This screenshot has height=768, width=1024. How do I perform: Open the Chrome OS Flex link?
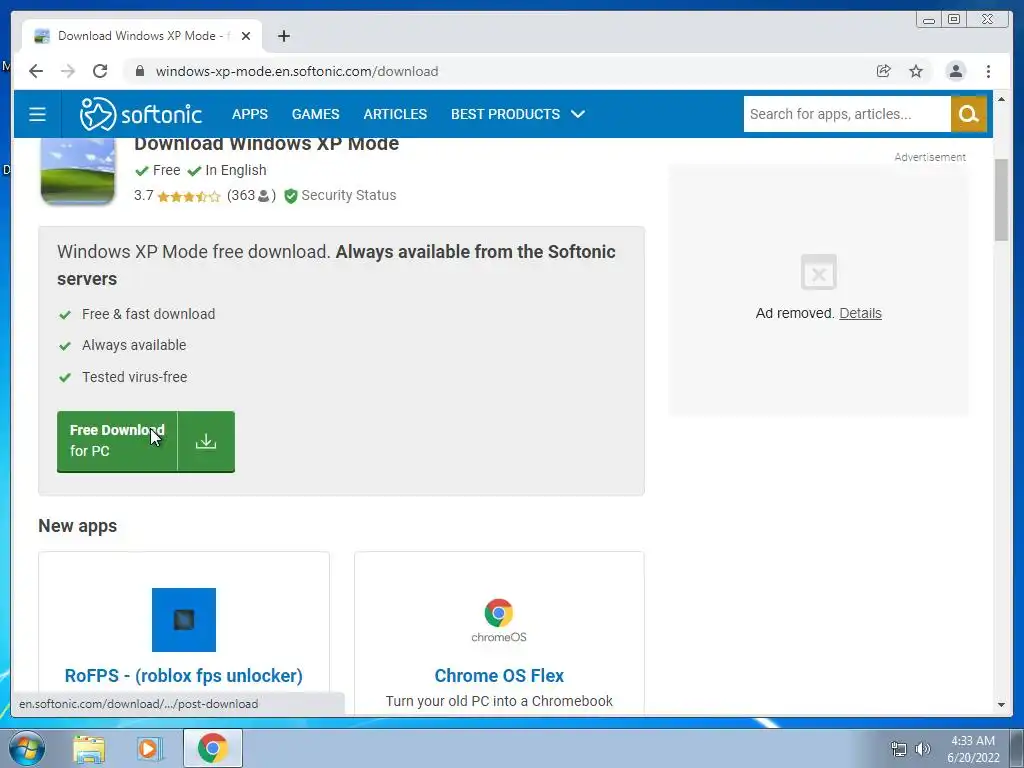coord(499,676)
